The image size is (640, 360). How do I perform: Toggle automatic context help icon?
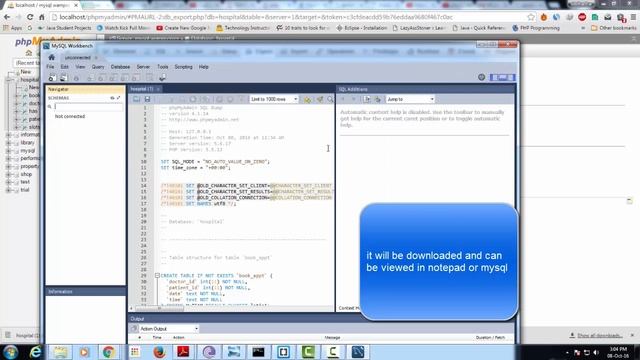click(378, 99)
